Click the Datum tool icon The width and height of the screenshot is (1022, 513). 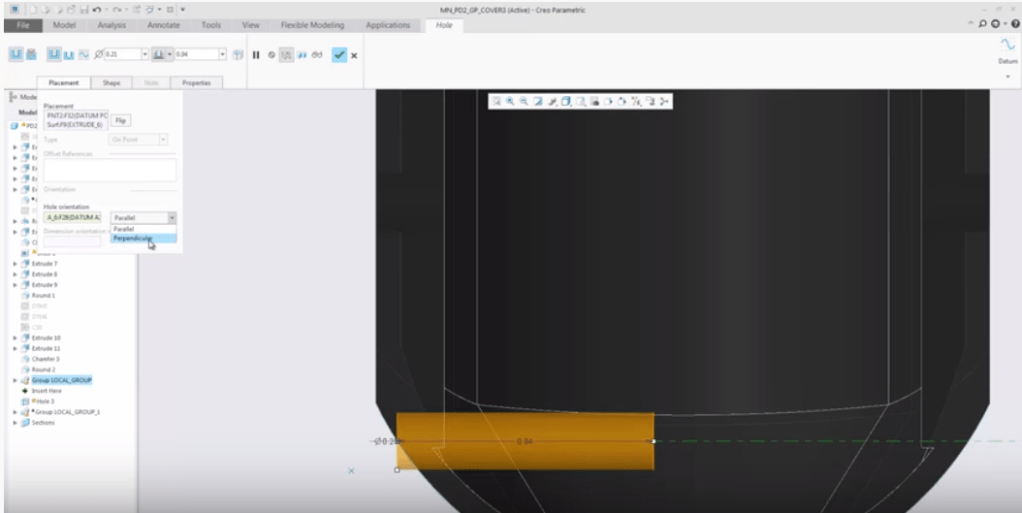[x=1007, y=46]
